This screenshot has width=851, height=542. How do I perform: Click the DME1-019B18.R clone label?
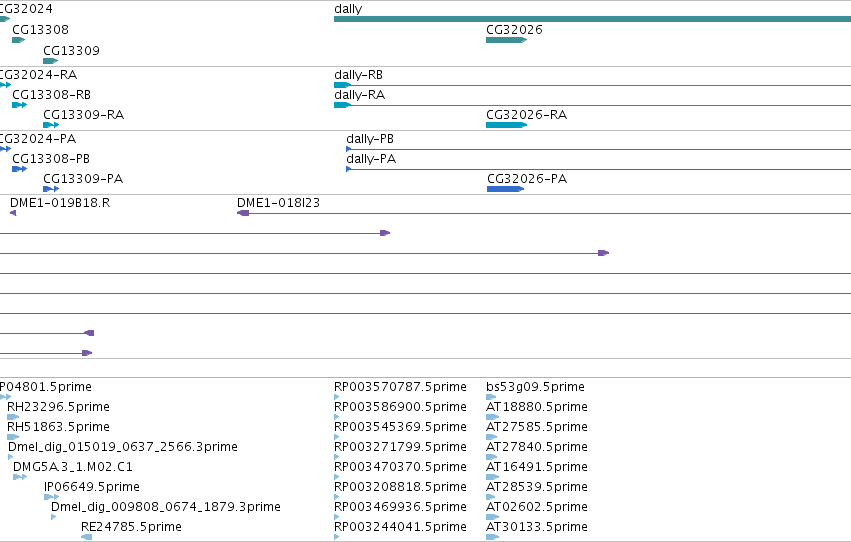[x=60, y=203]
